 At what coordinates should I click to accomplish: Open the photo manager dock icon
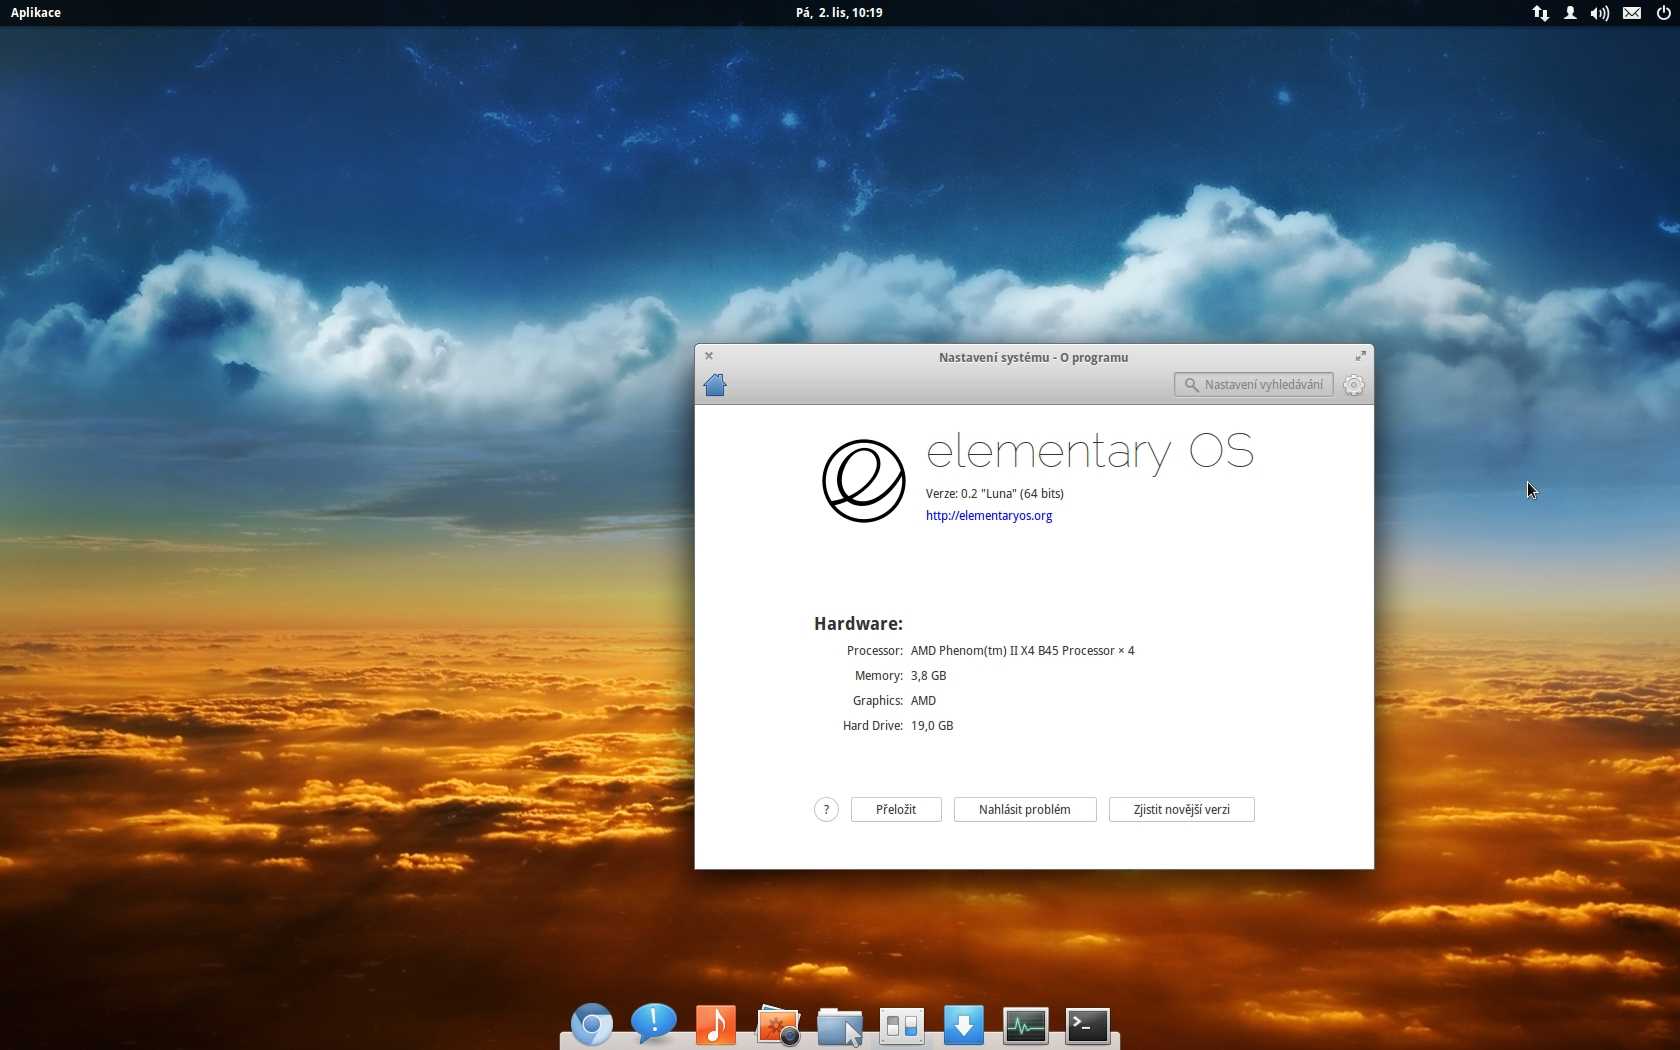point(778,1025)
